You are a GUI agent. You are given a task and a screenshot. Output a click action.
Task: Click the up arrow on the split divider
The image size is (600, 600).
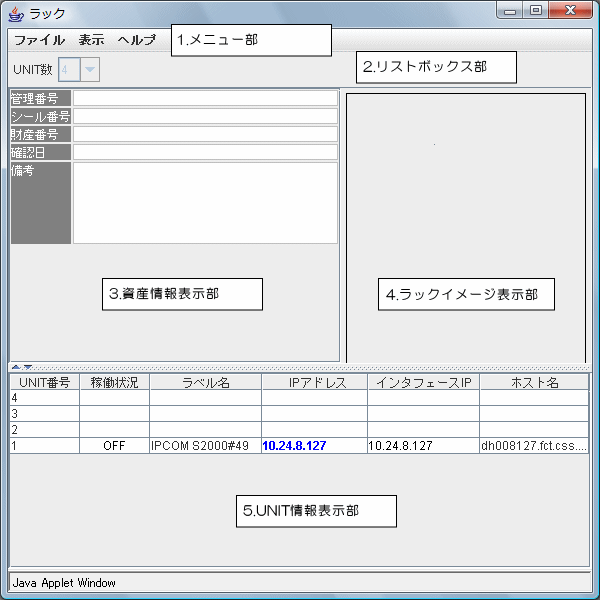16,367
